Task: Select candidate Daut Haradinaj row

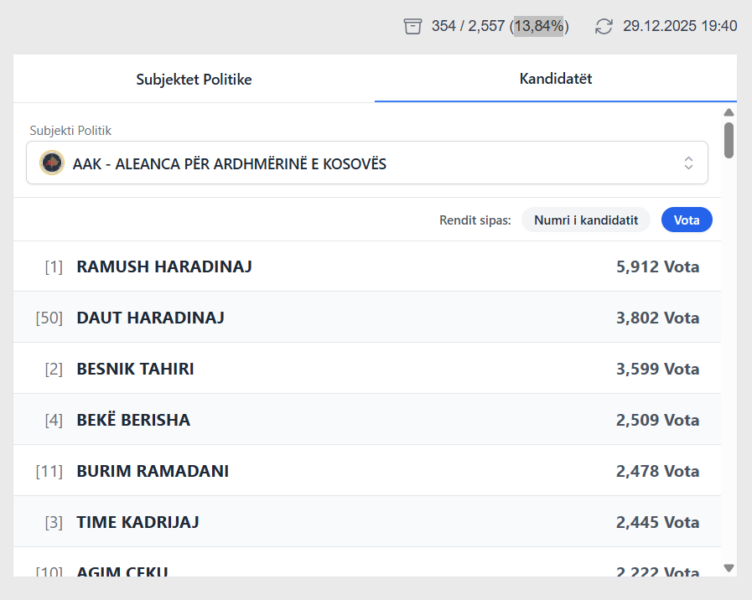Action: click(366, 318)
